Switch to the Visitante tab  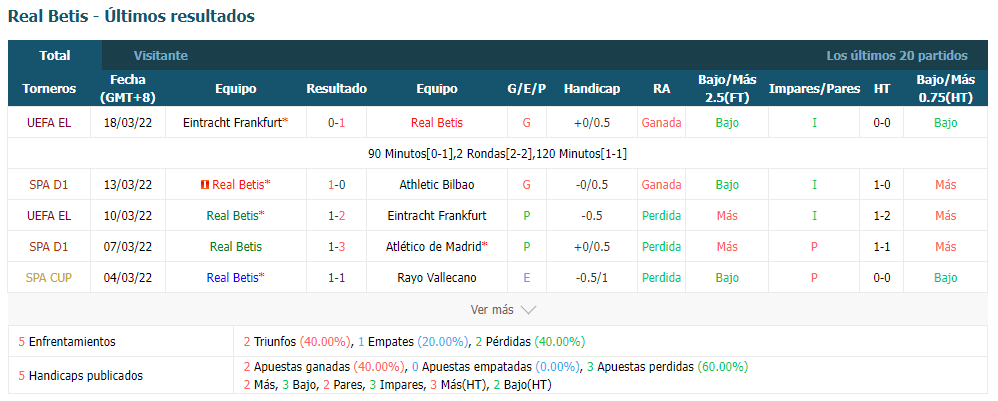(x=160, y=55)
